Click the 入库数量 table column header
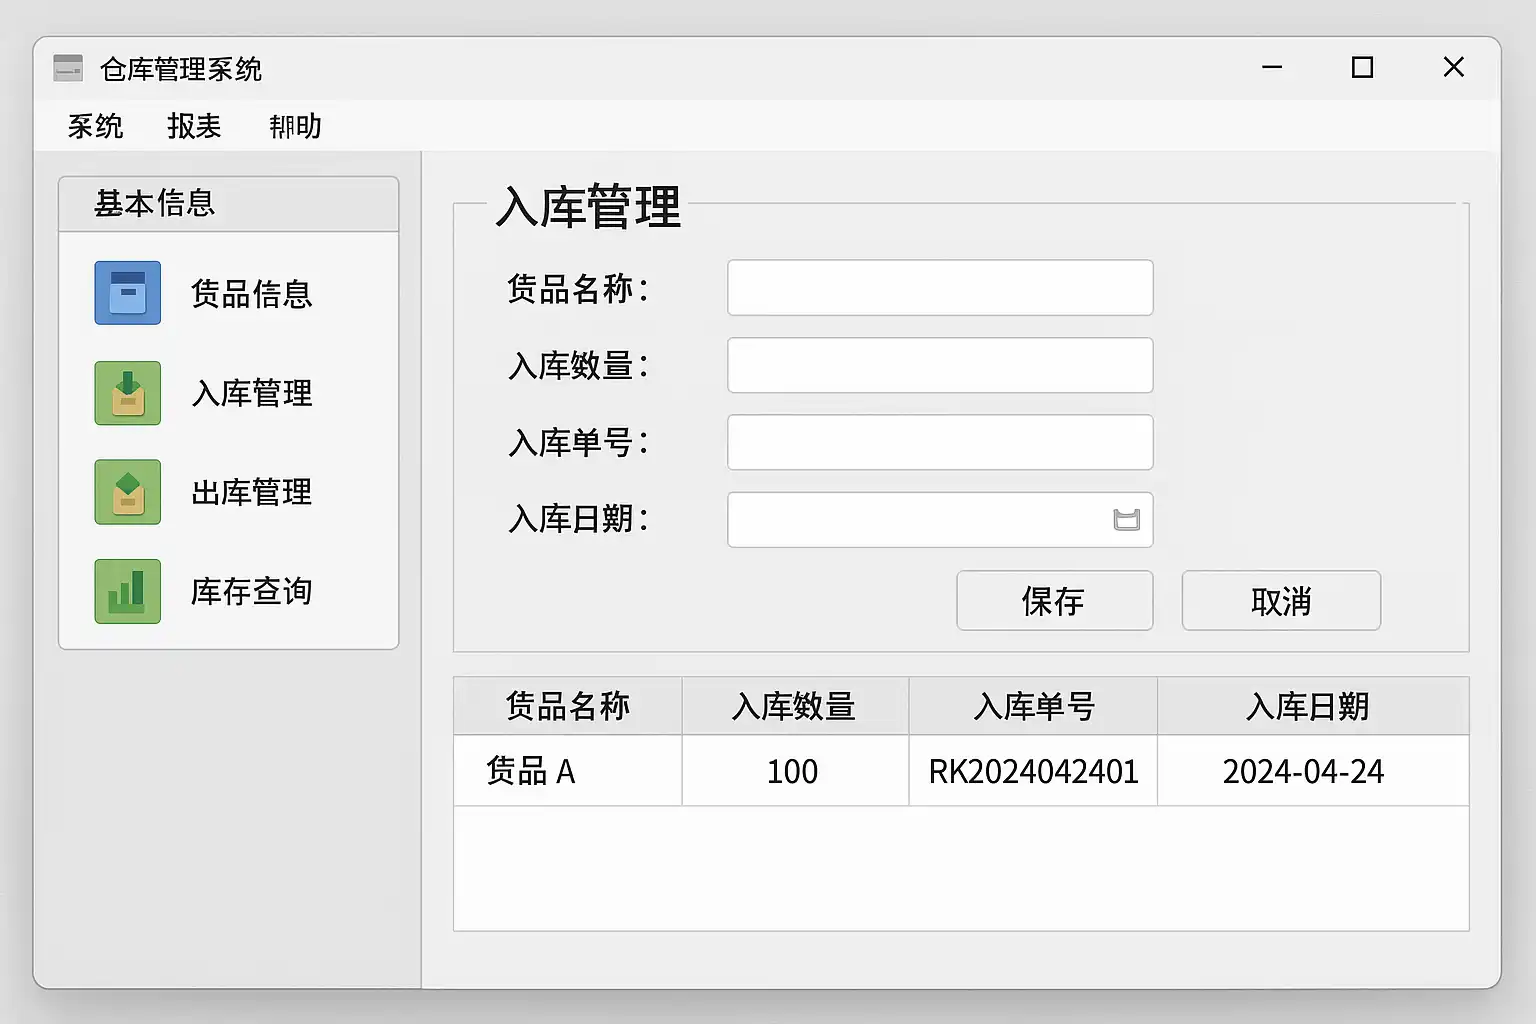1536x1024 pixels. [795, 706]
